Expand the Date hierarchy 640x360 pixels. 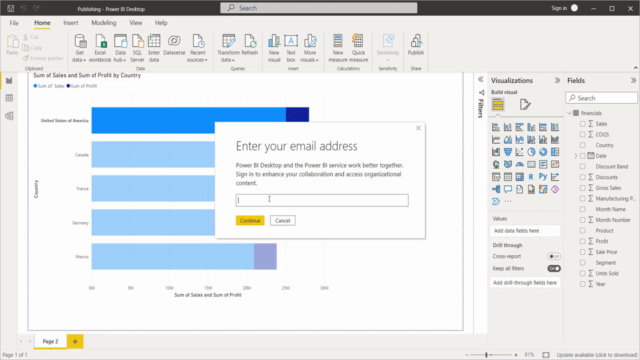(576, 156)
